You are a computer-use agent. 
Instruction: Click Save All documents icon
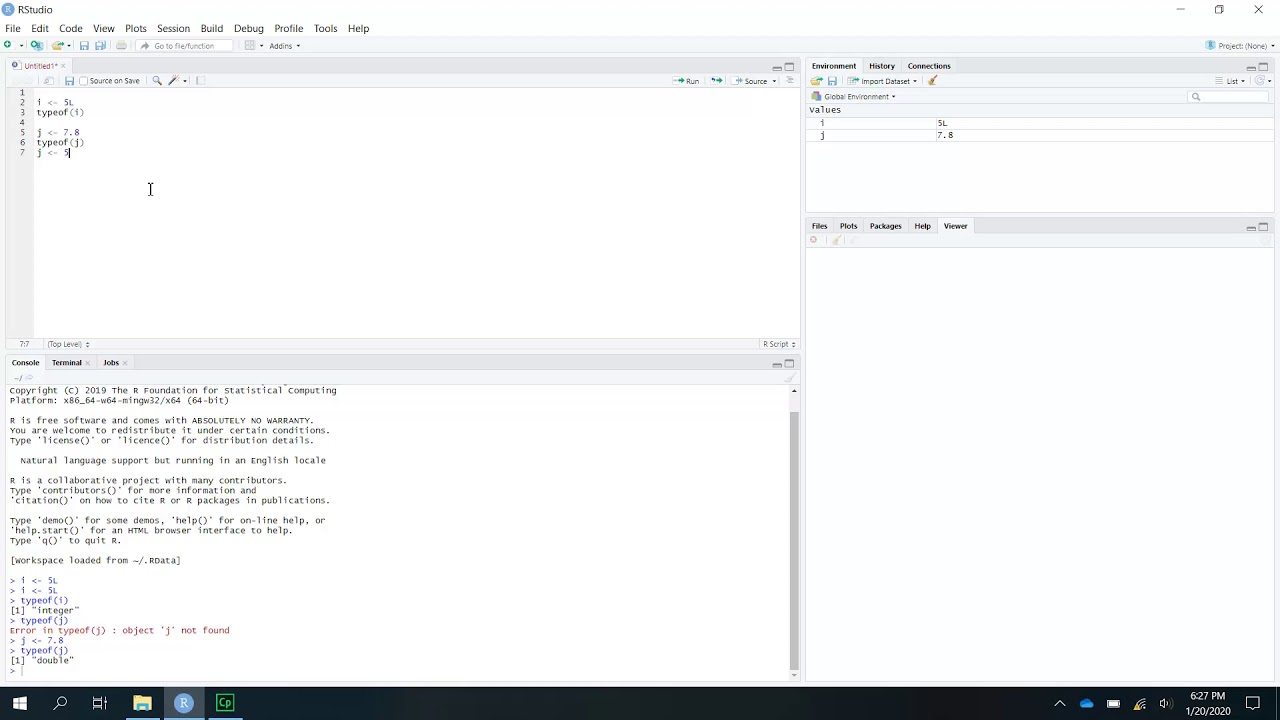100,45
